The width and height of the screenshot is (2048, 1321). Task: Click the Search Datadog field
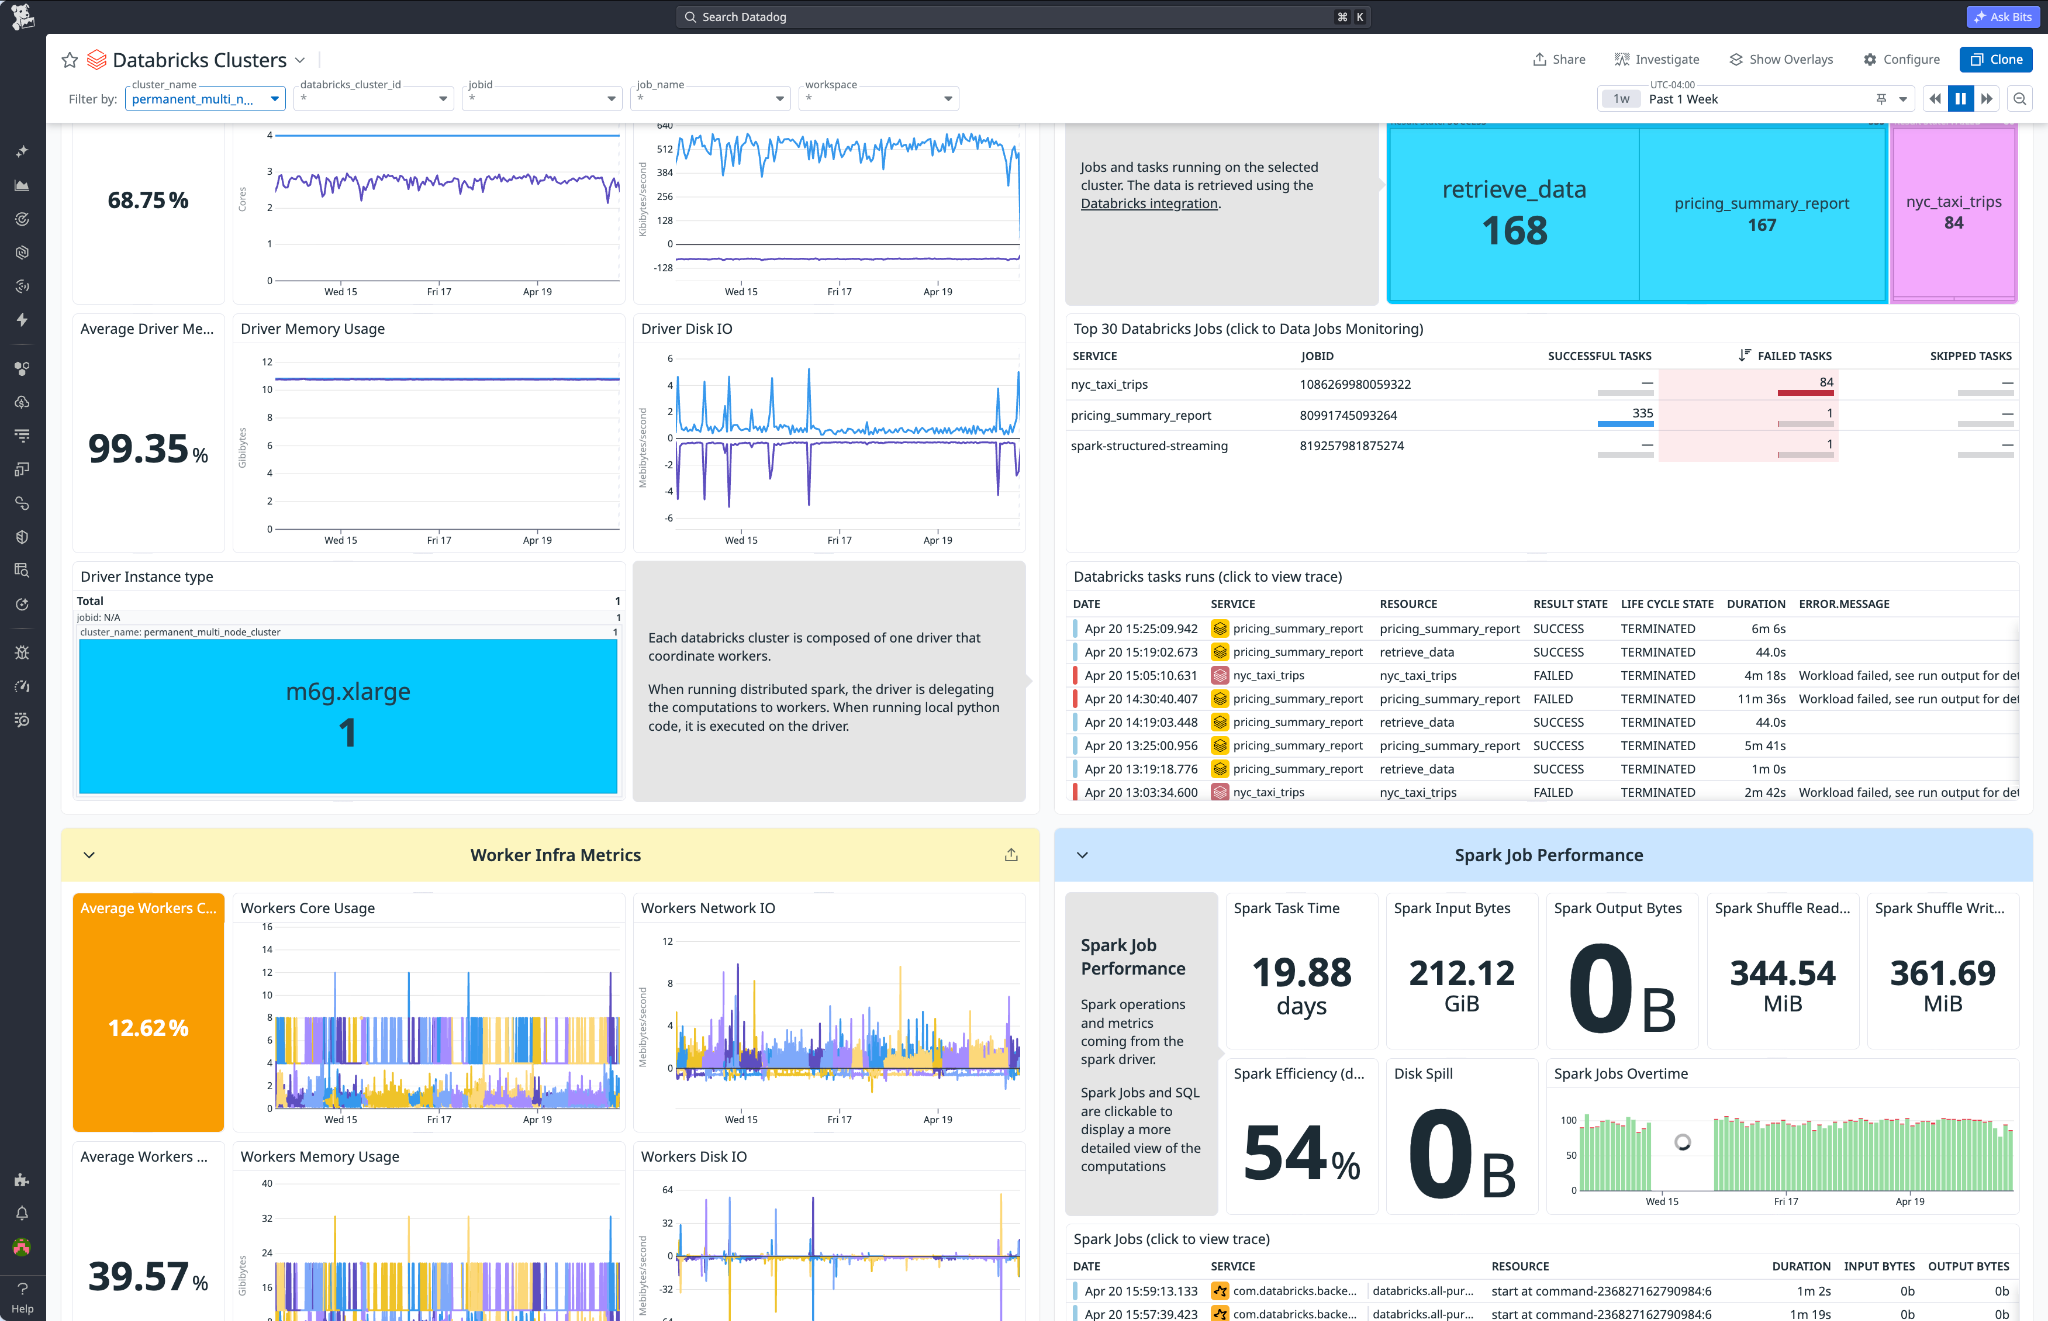pos(1022,17)
